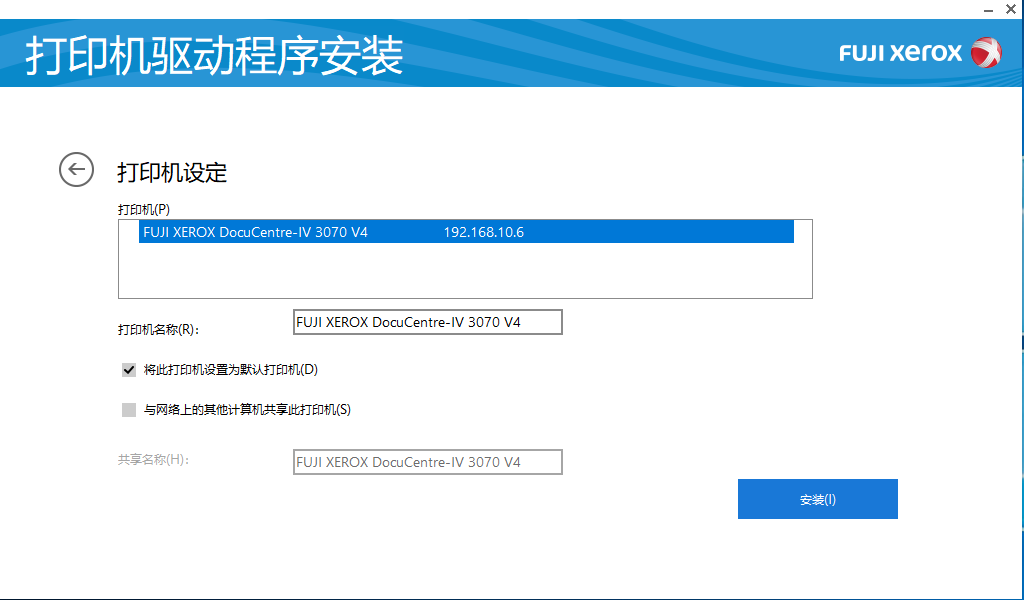Image resolution: width=1024 pixels, height=600 pixels.
Task: Enable the 与网络上的其他计算机共享此打印机 checkbox
Action: (129, 409)
